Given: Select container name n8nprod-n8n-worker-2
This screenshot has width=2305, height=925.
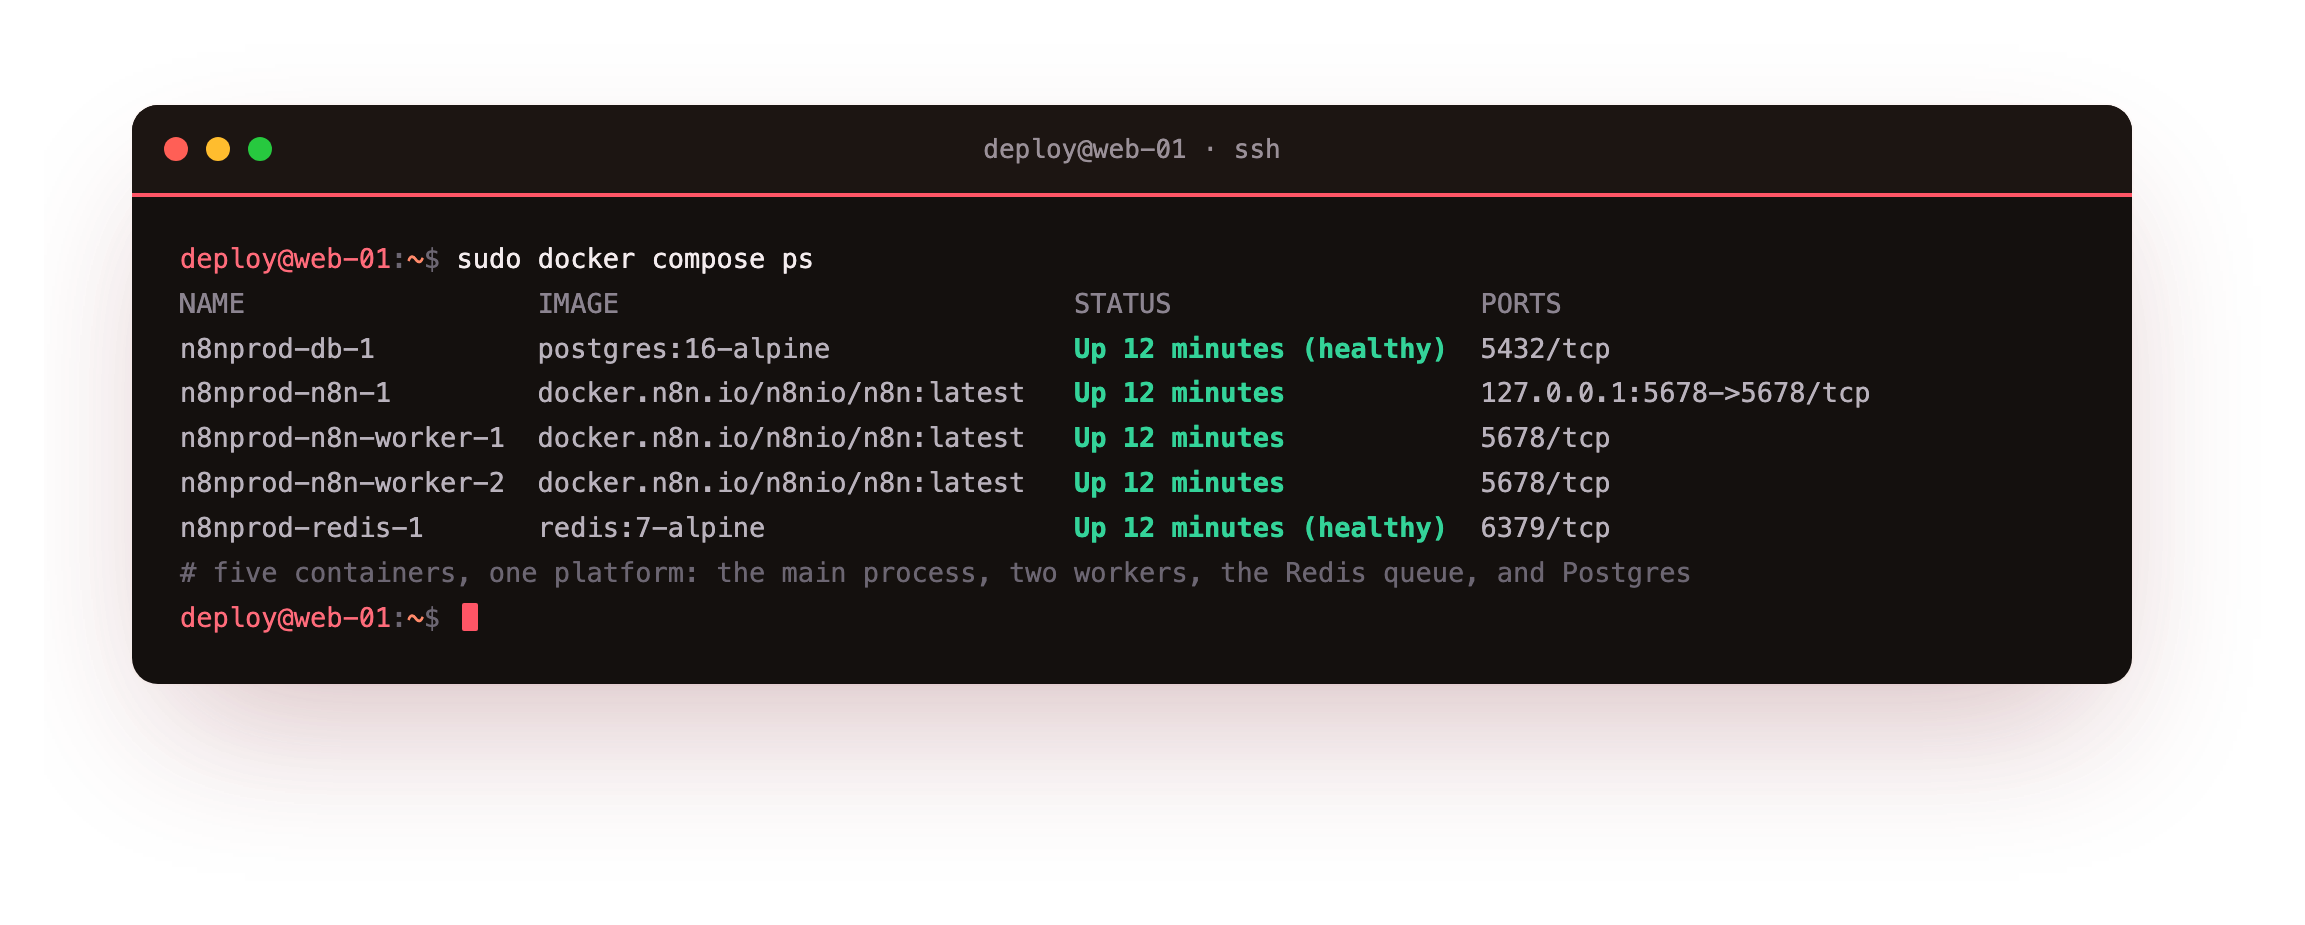Looking at the screenshot, I should (342, 483).
